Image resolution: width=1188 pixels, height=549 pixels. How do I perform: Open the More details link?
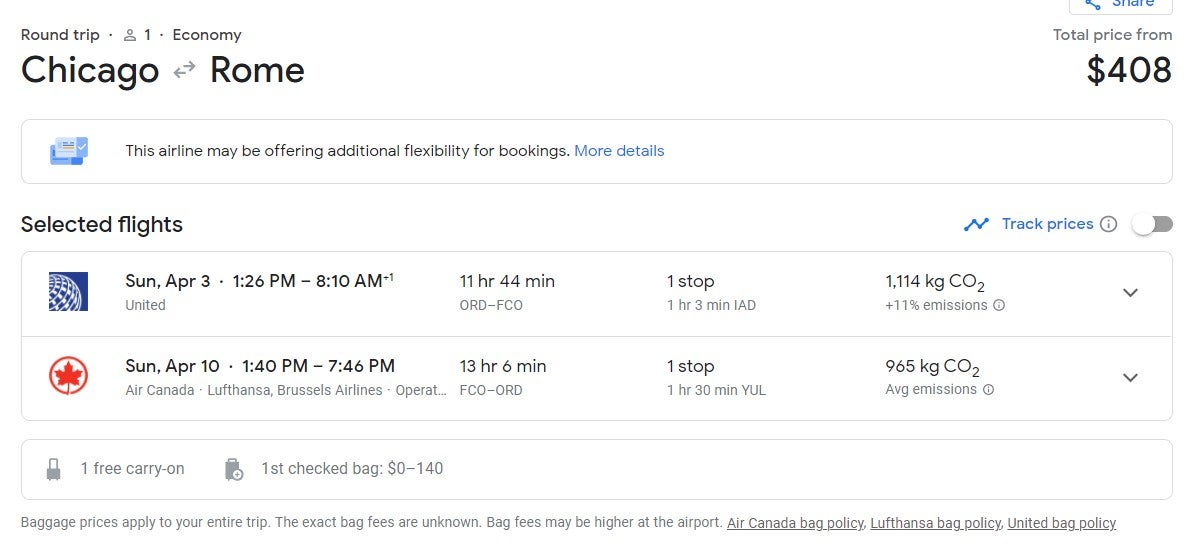619,151
